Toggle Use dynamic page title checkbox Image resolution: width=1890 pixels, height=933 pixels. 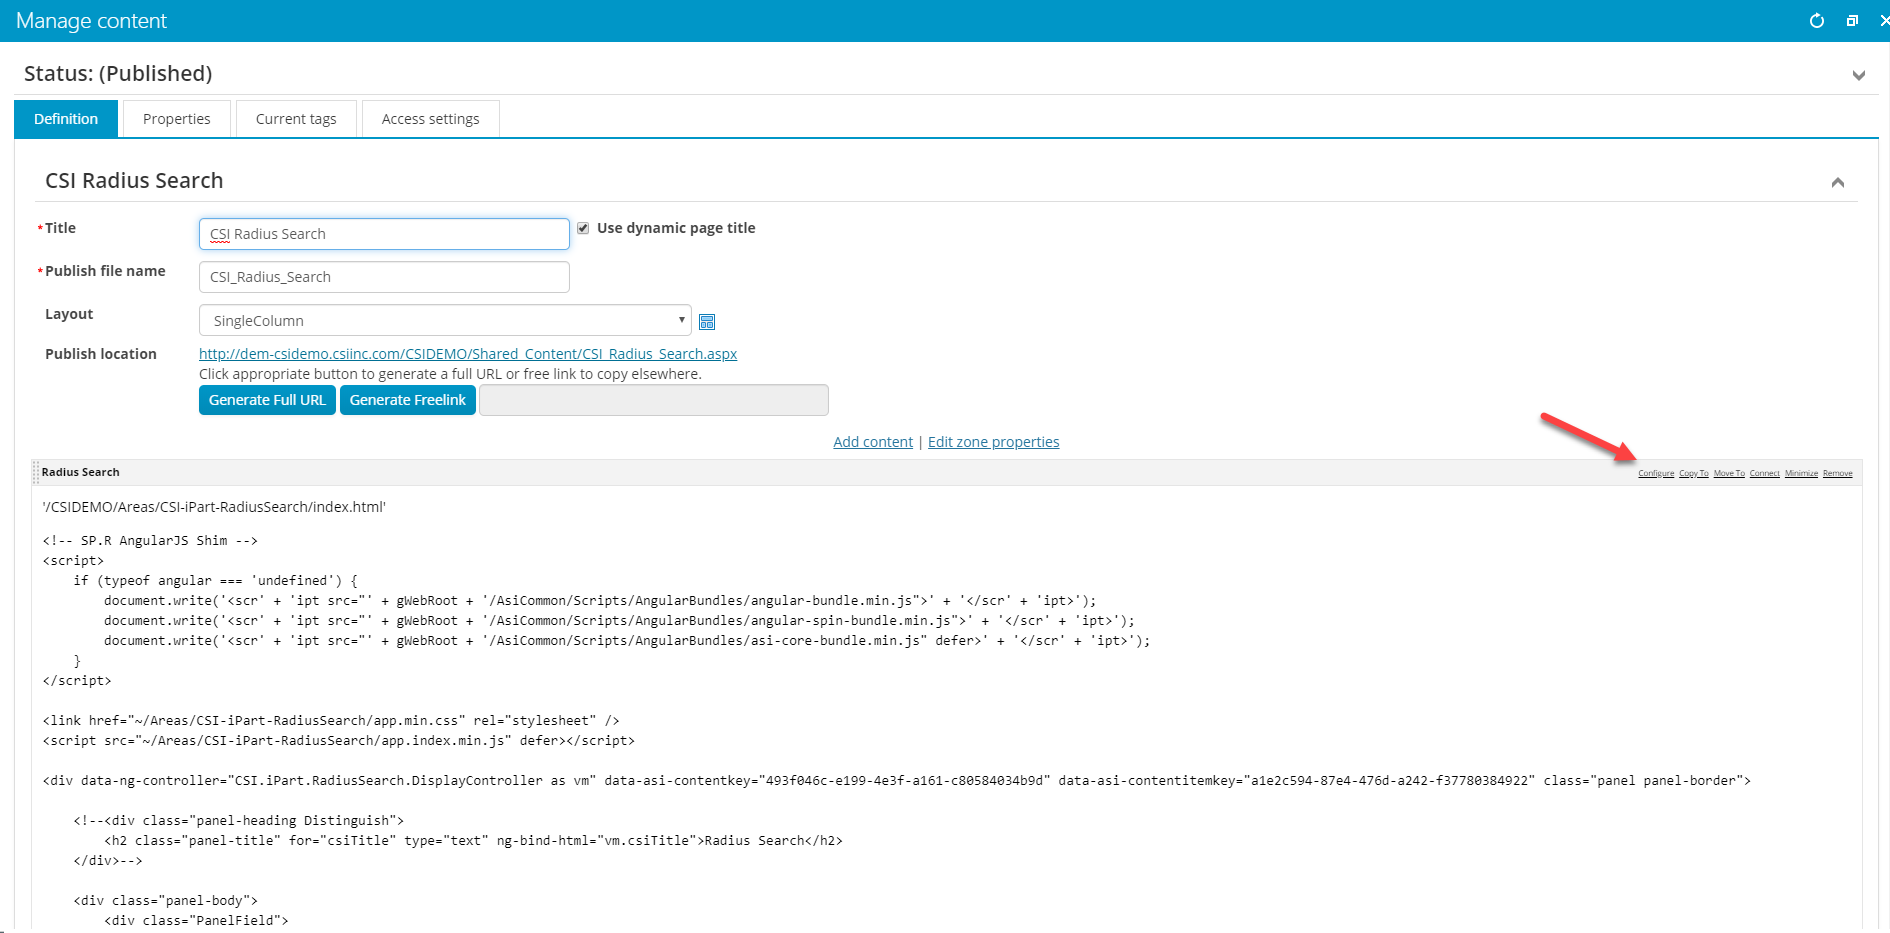pos(583,228)
